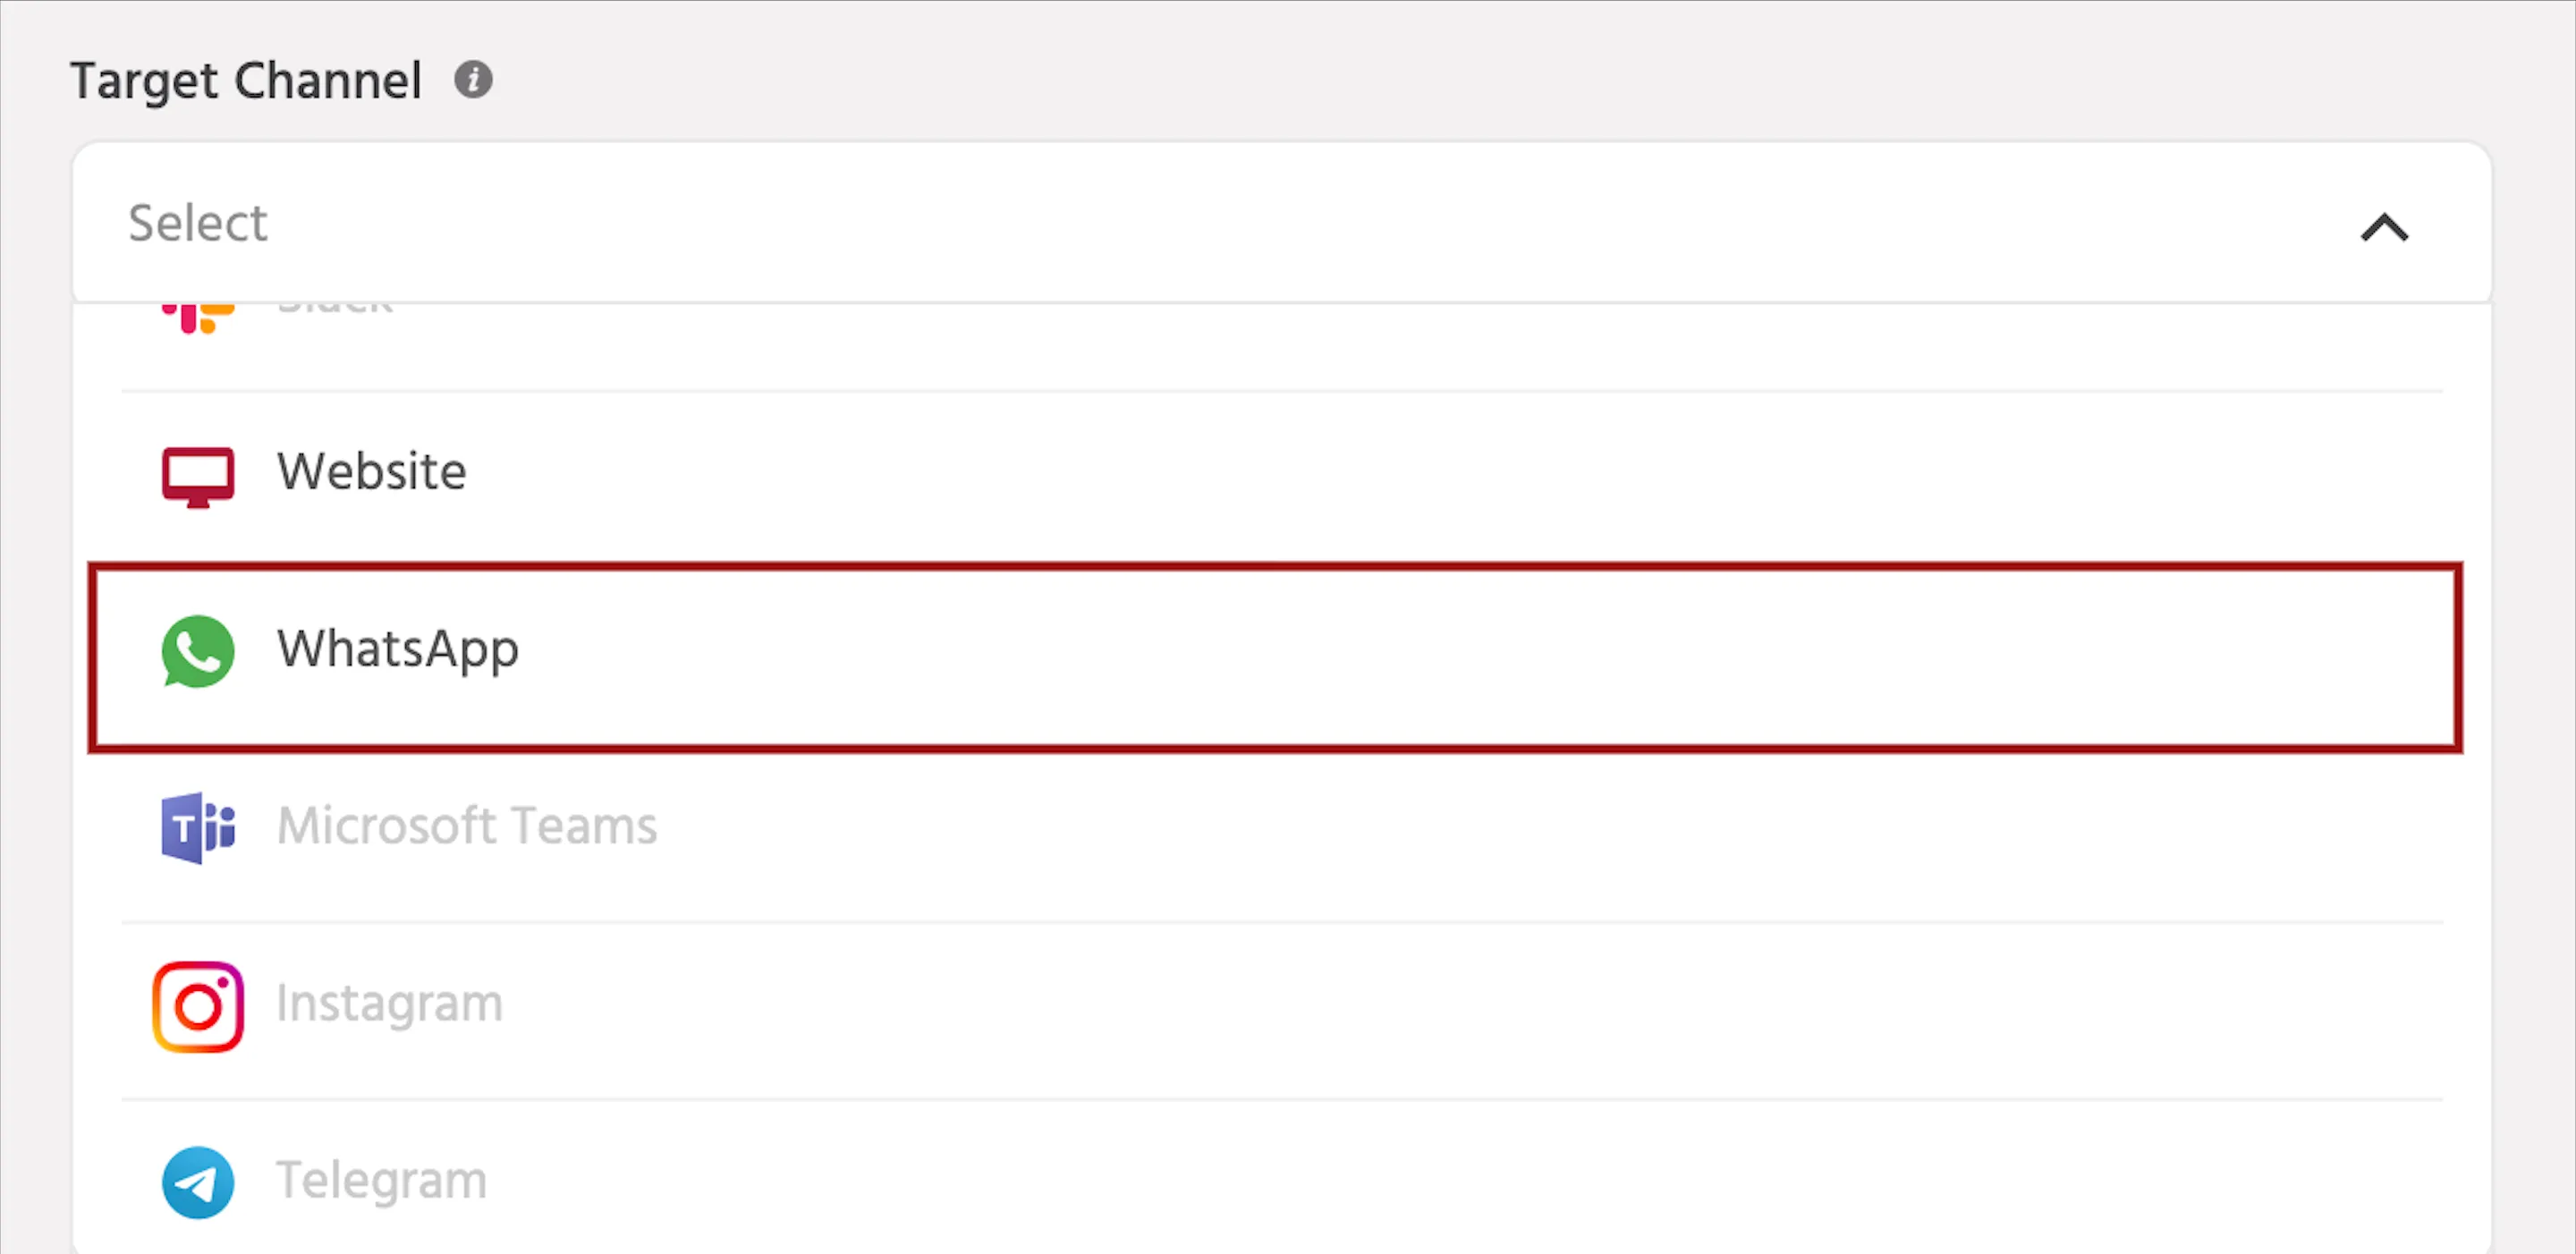2576x1254 pixels.
Task: Click the Select dropdown field
Action: (x=1281, y=222)
